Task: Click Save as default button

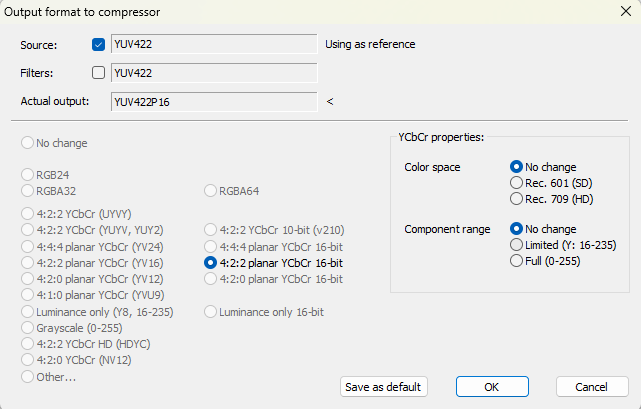Action: [x=384, y=386]
